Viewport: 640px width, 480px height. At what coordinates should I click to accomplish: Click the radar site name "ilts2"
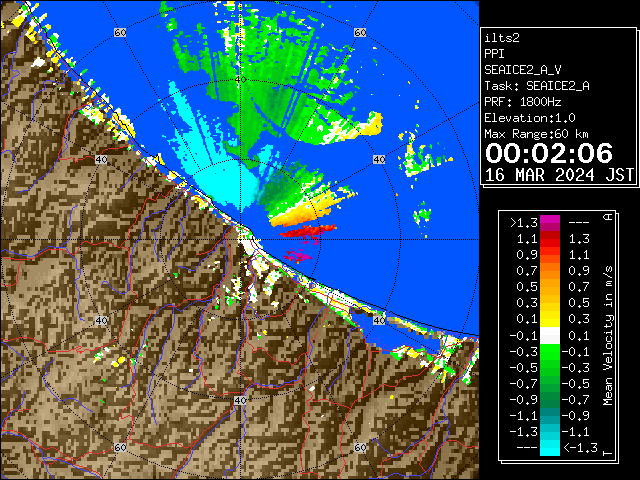tap(502, 38)
